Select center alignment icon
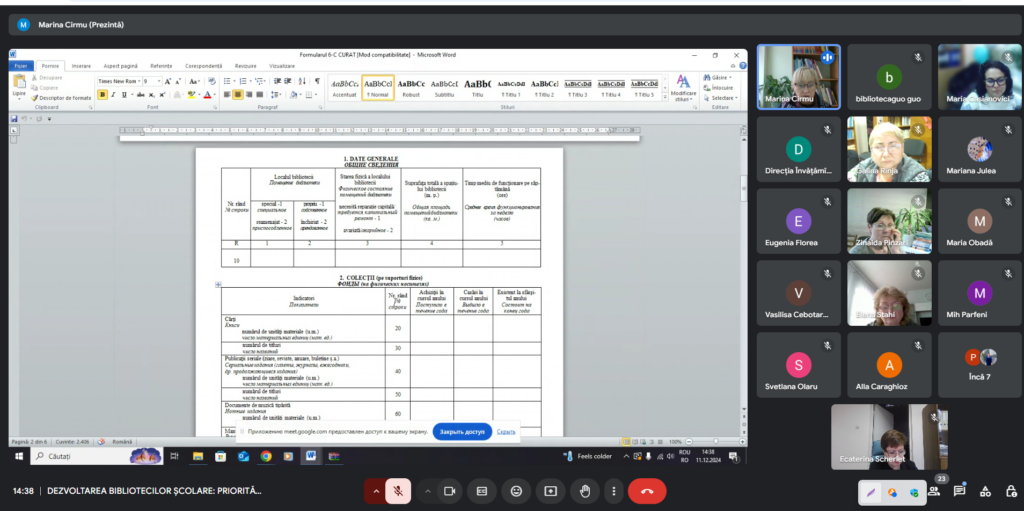 click(238, 95)
